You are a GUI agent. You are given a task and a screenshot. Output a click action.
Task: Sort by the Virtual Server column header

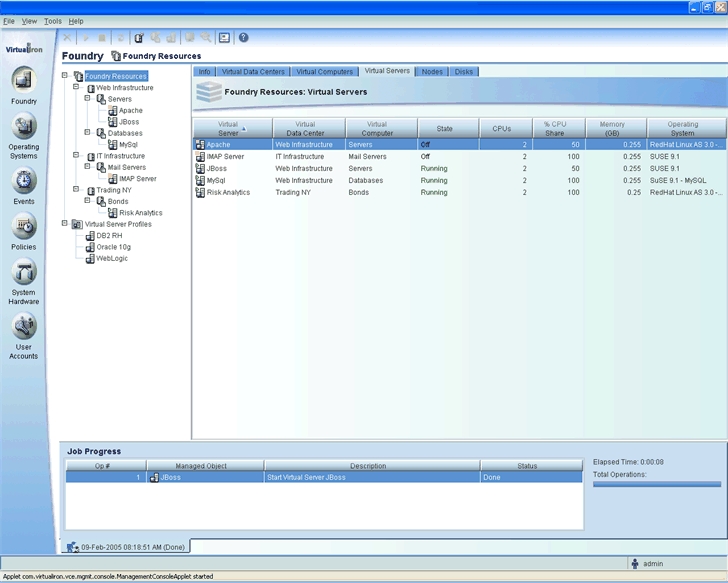(x=231, y=128)
